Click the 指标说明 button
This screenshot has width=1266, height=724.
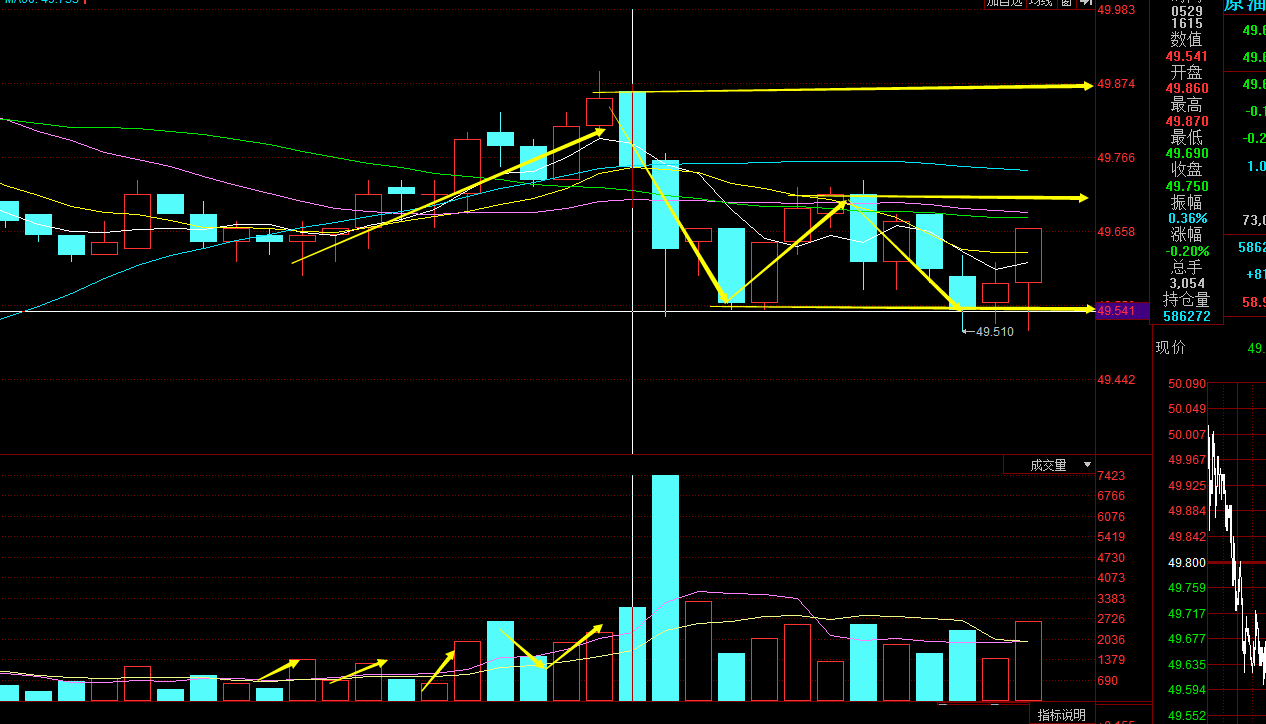tap(1061, 715)
